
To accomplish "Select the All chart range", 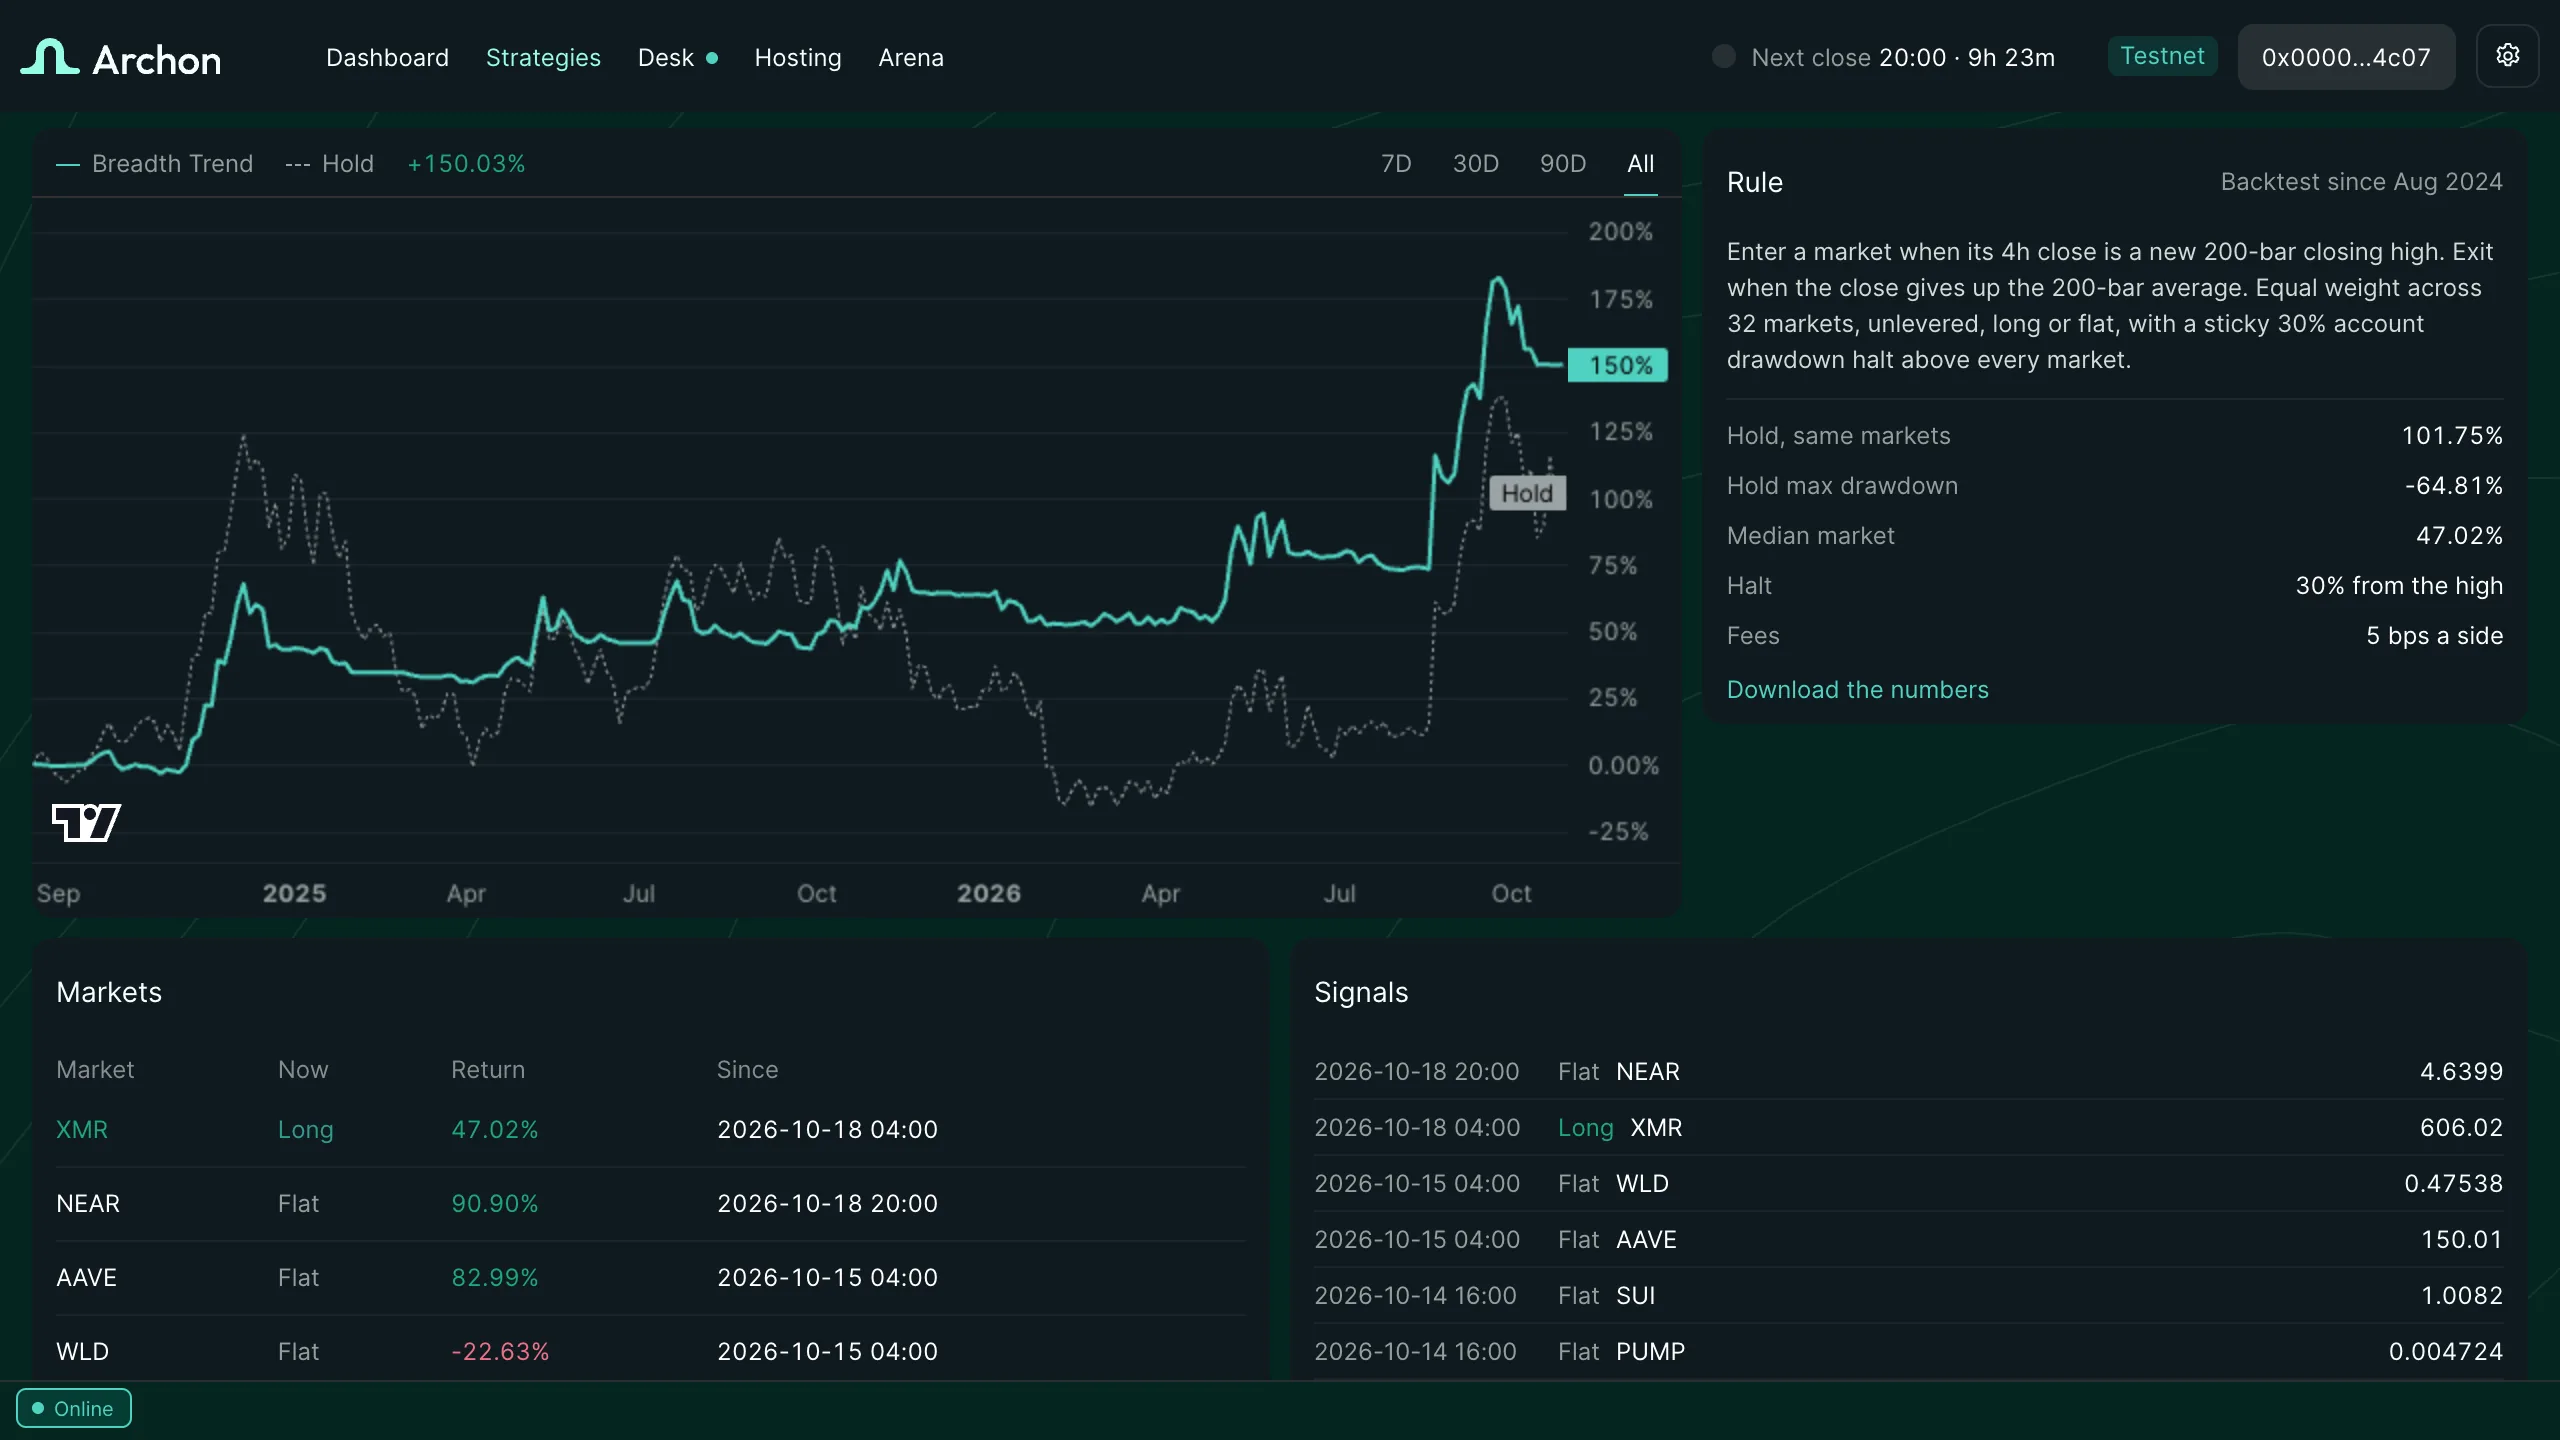I will point(1640,163).
